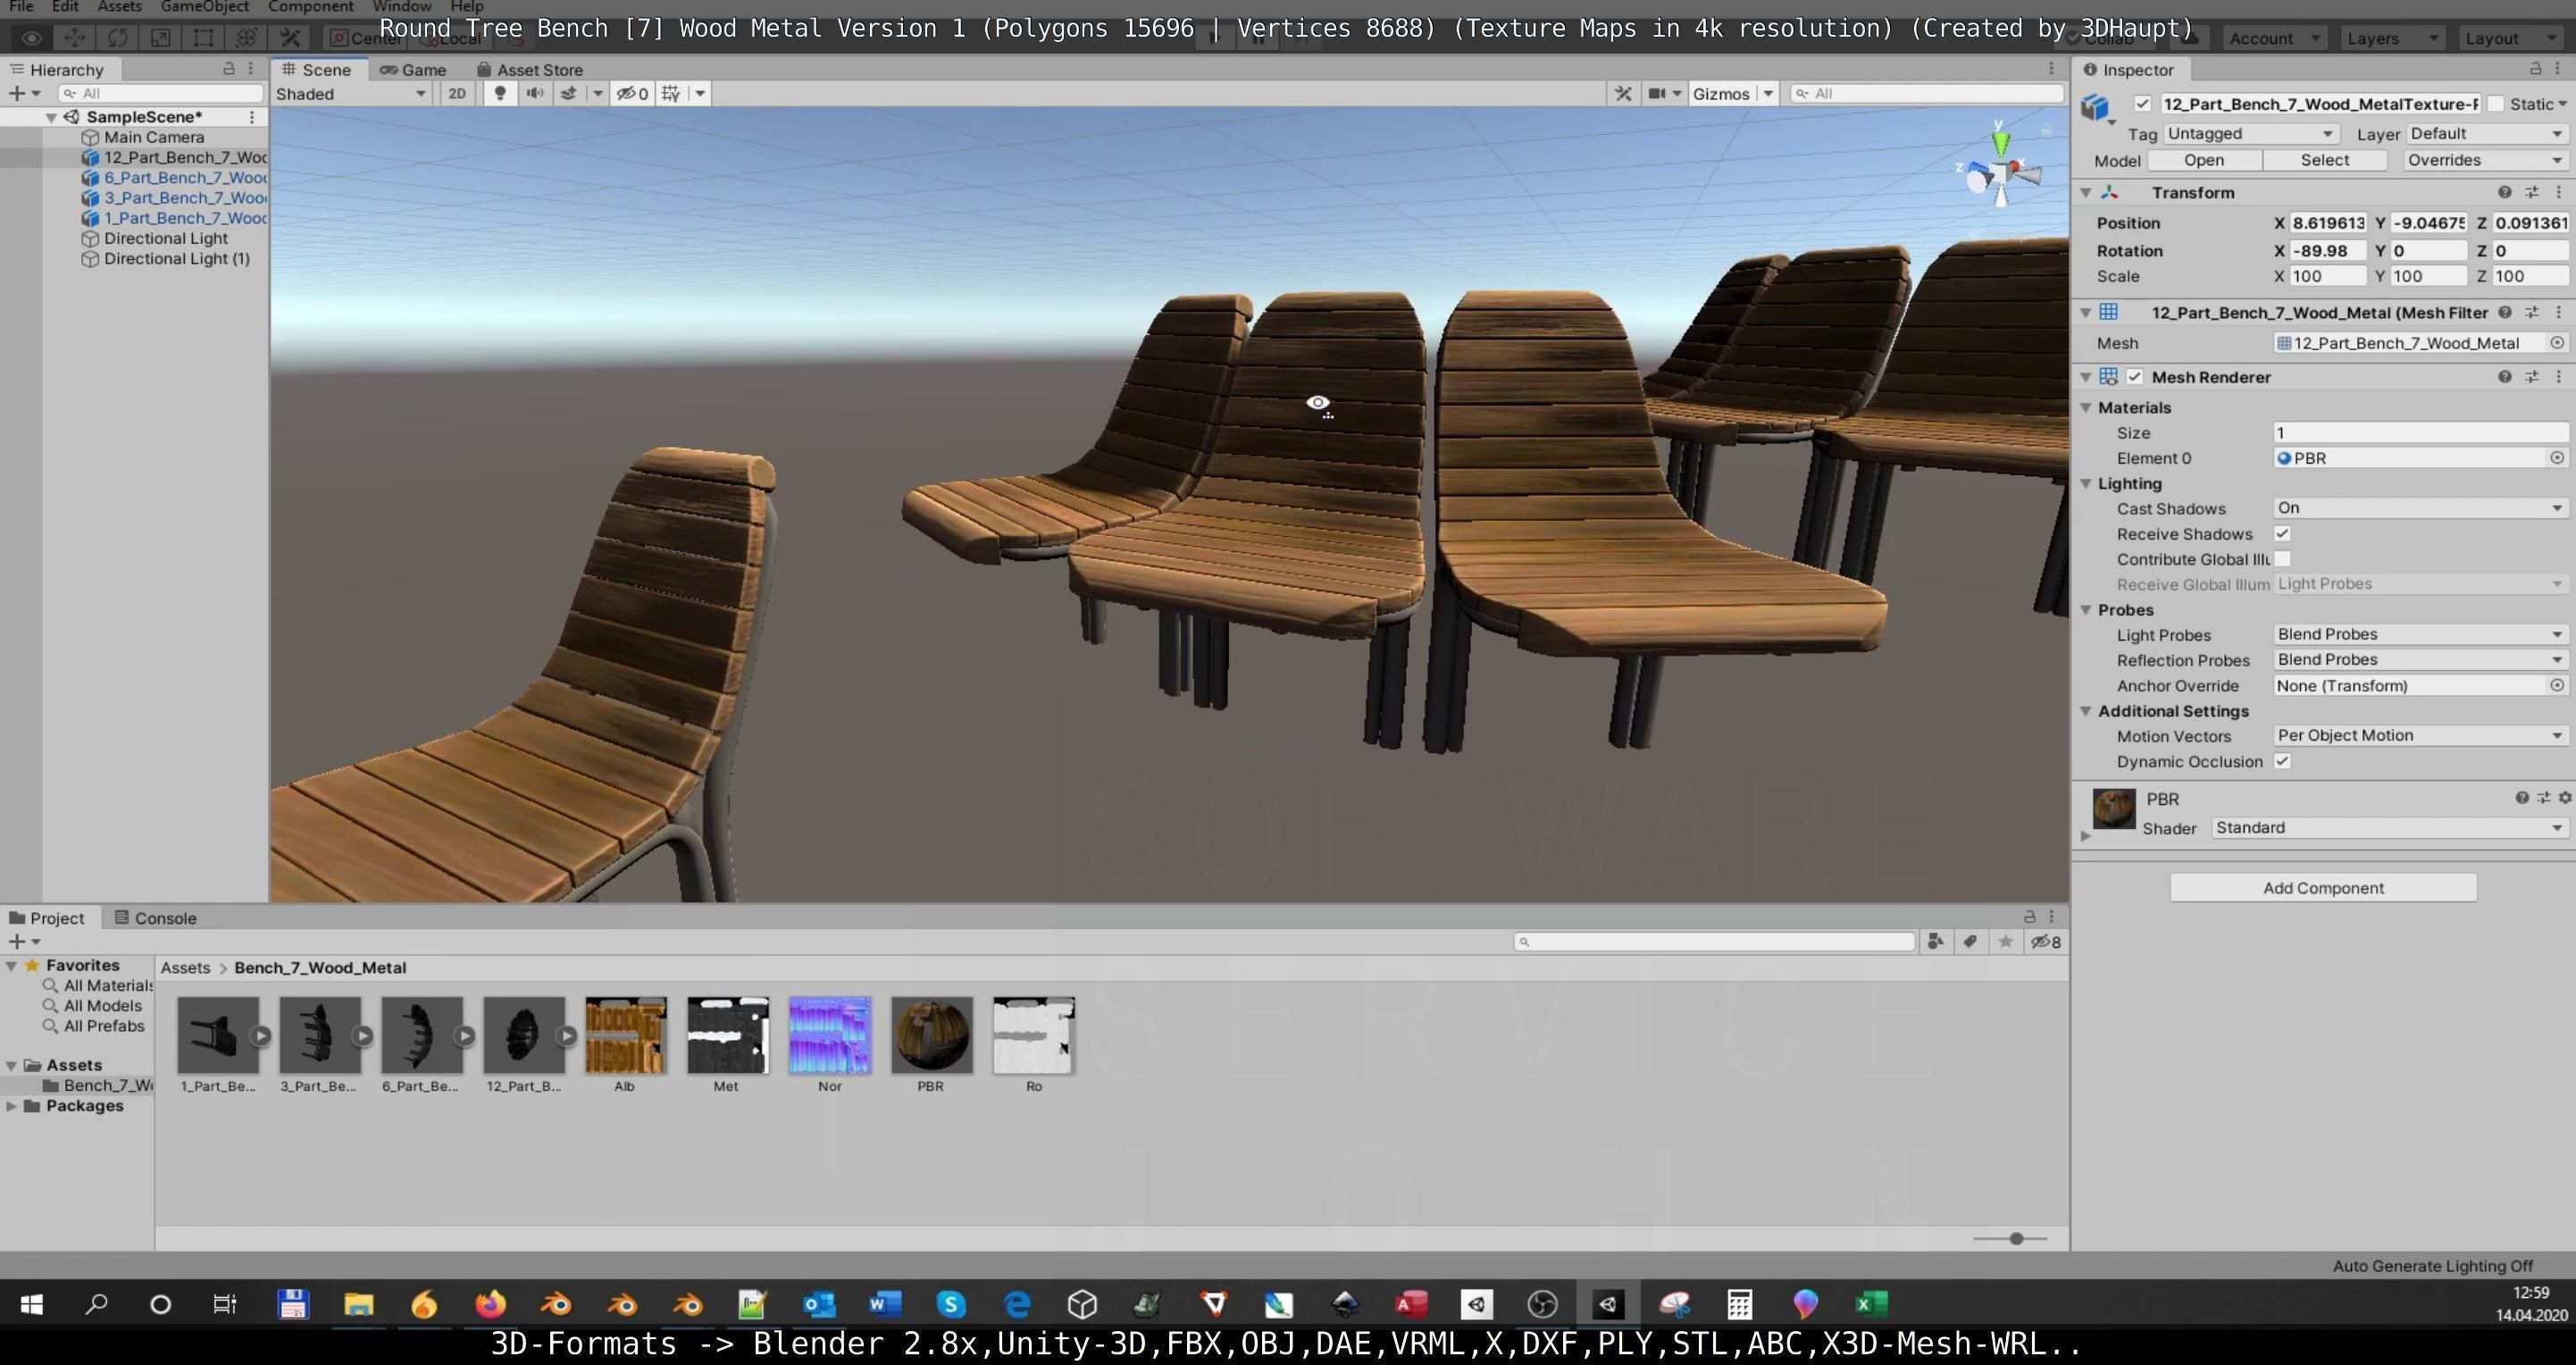Open Shader Standard dropdown
The width and height of the screenshot is (2576, 1365).
pyautogui.click(x=2389, y=827)
